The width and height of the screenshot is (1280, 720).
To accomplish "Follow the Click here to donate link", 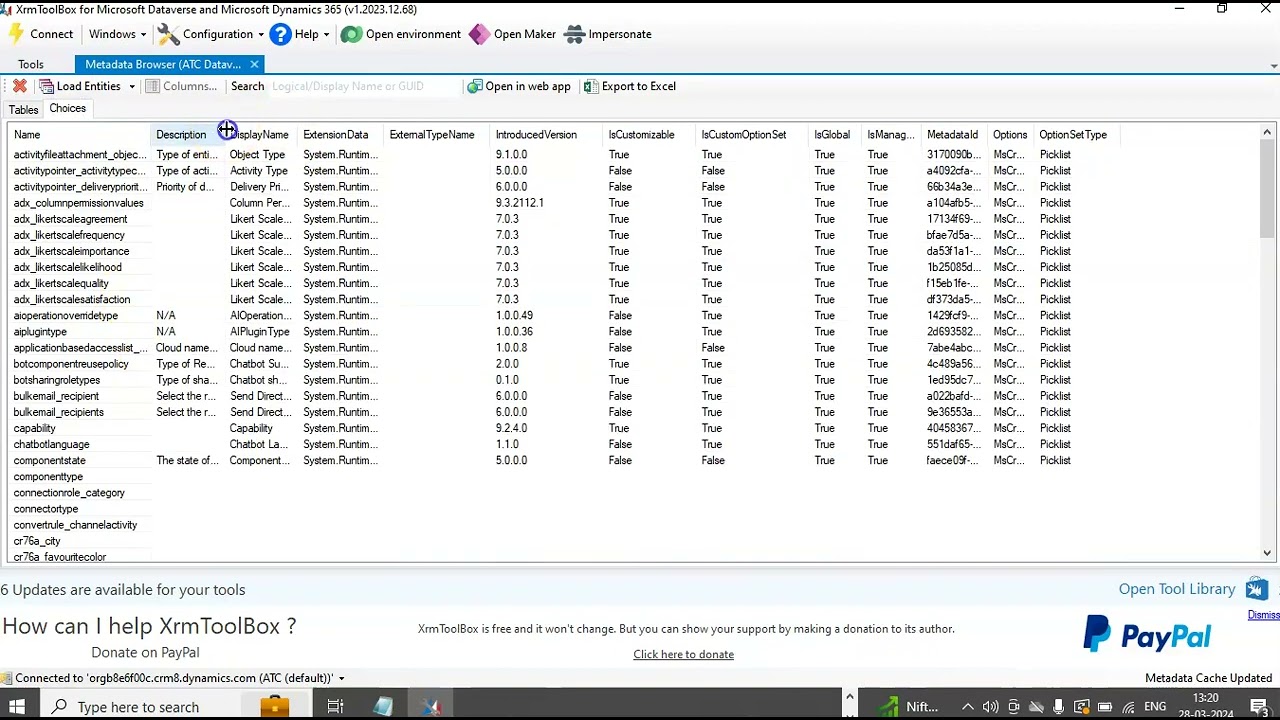I will [683, 654].
